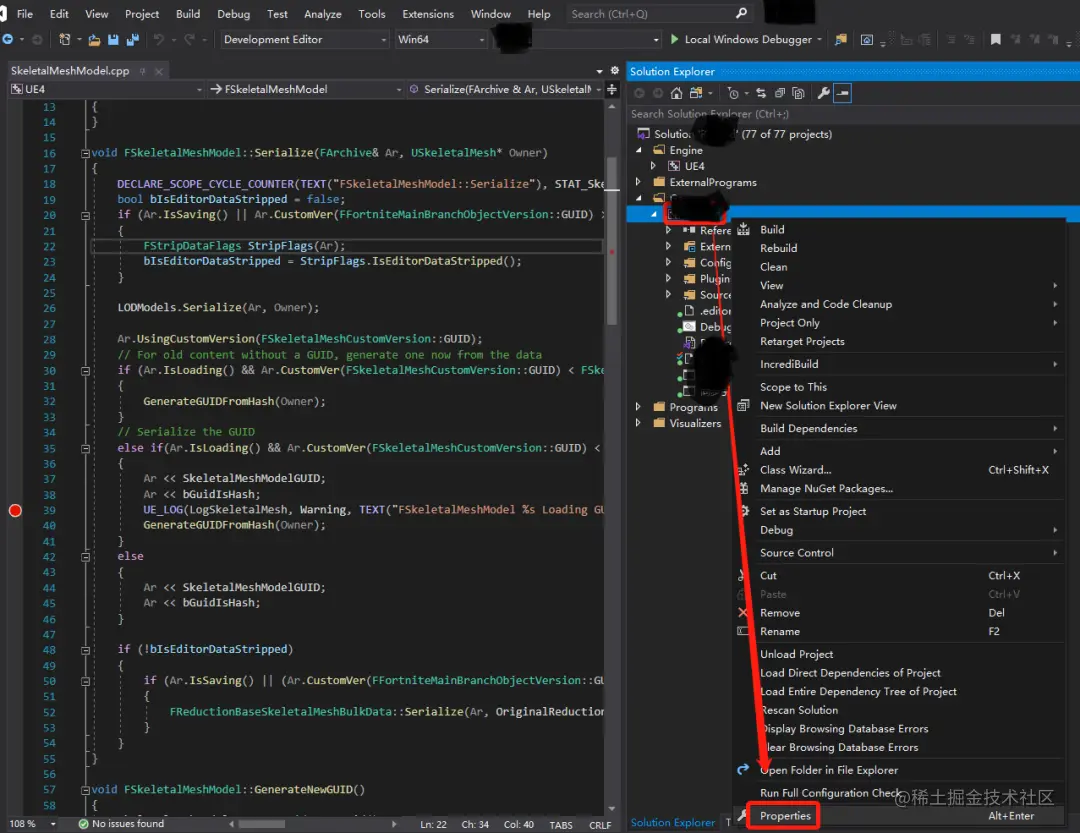The height and width of the screenshot is (833, 1080).
Task: Open the Build menu
Action: [187, 14]
